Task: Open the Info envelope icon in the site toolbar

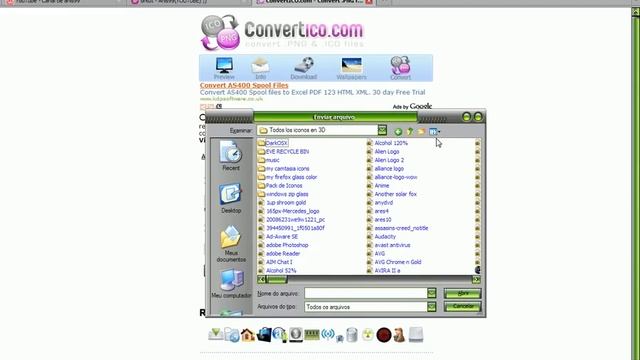Action: coord(260,68)
